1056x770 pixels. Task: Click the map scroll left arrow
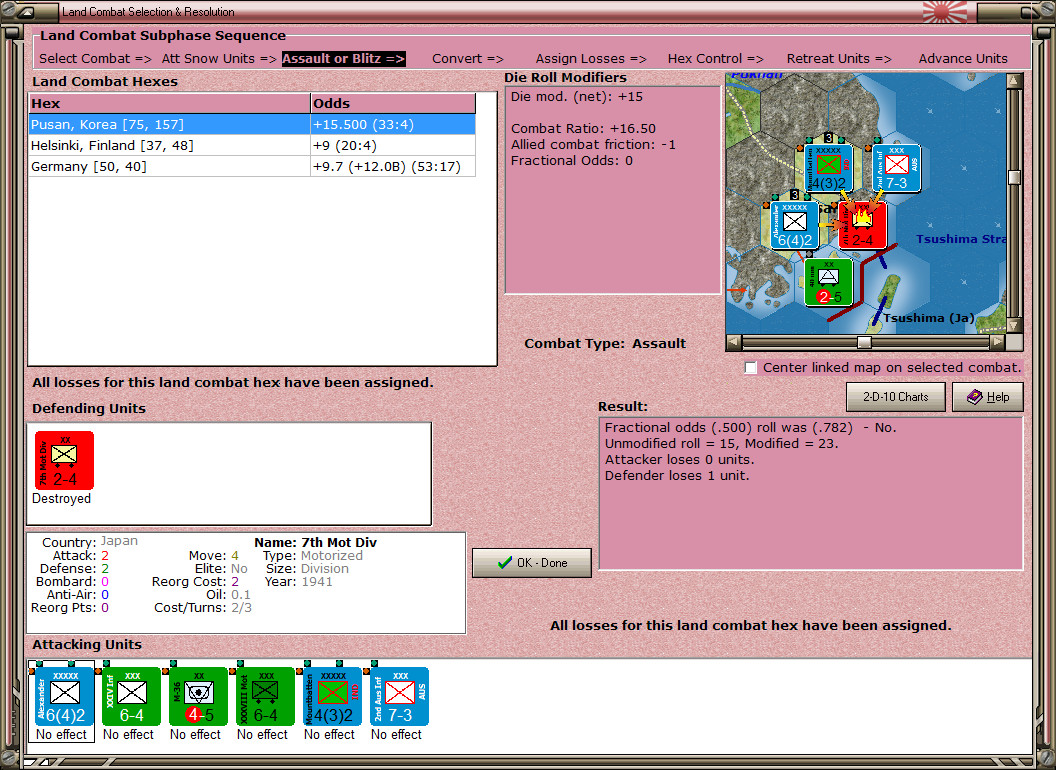click(734, 342)
